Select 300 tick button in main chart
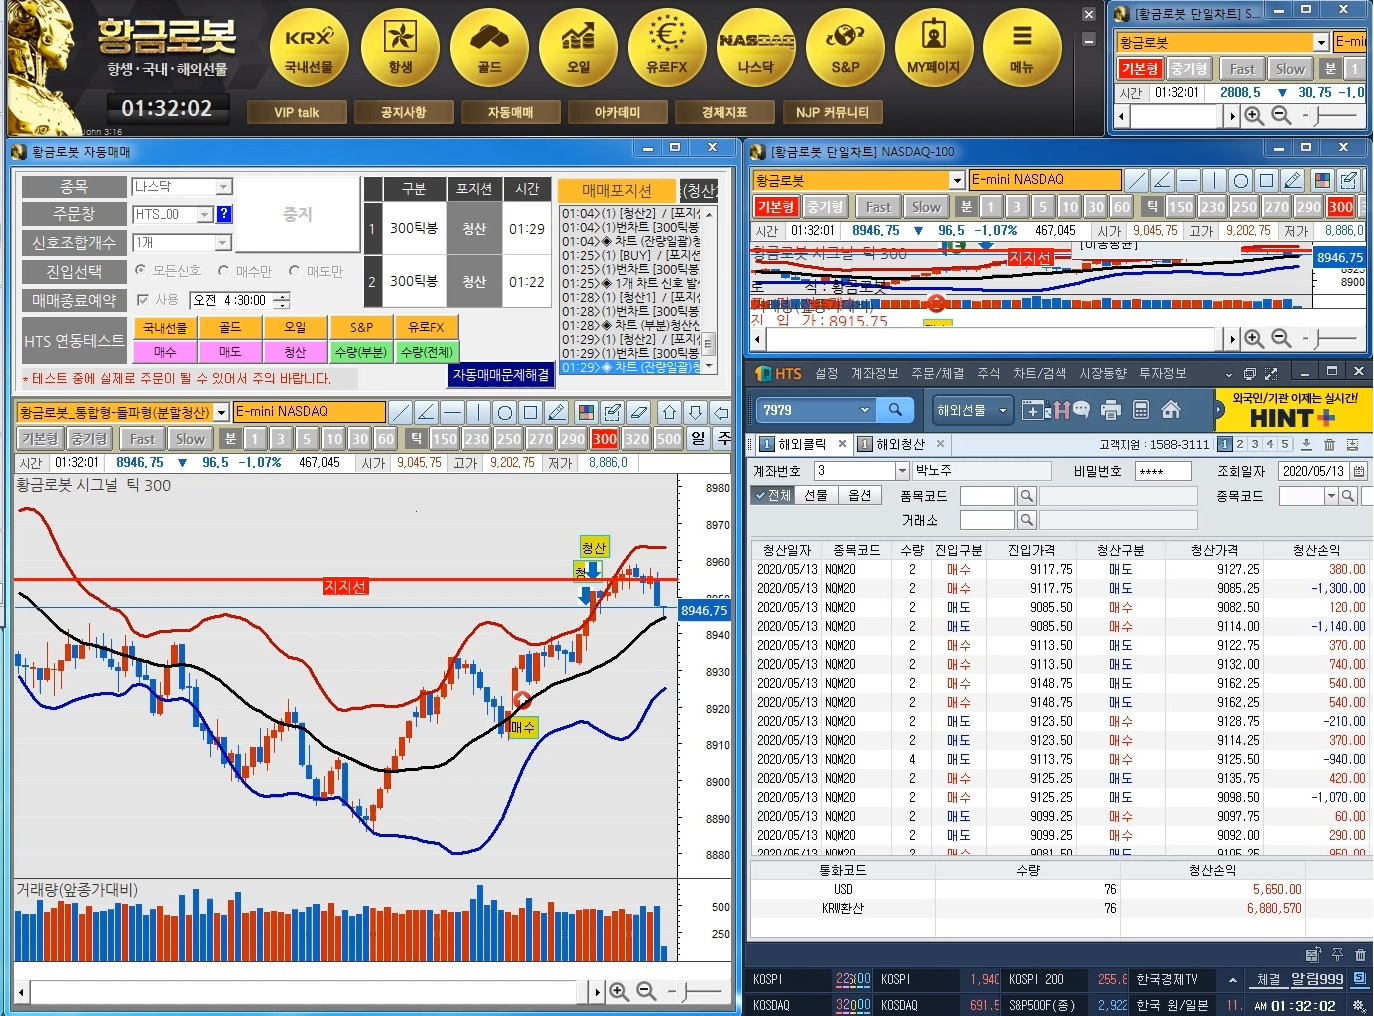Viewport: 1374px width, 1016px height. coord(604,438)
